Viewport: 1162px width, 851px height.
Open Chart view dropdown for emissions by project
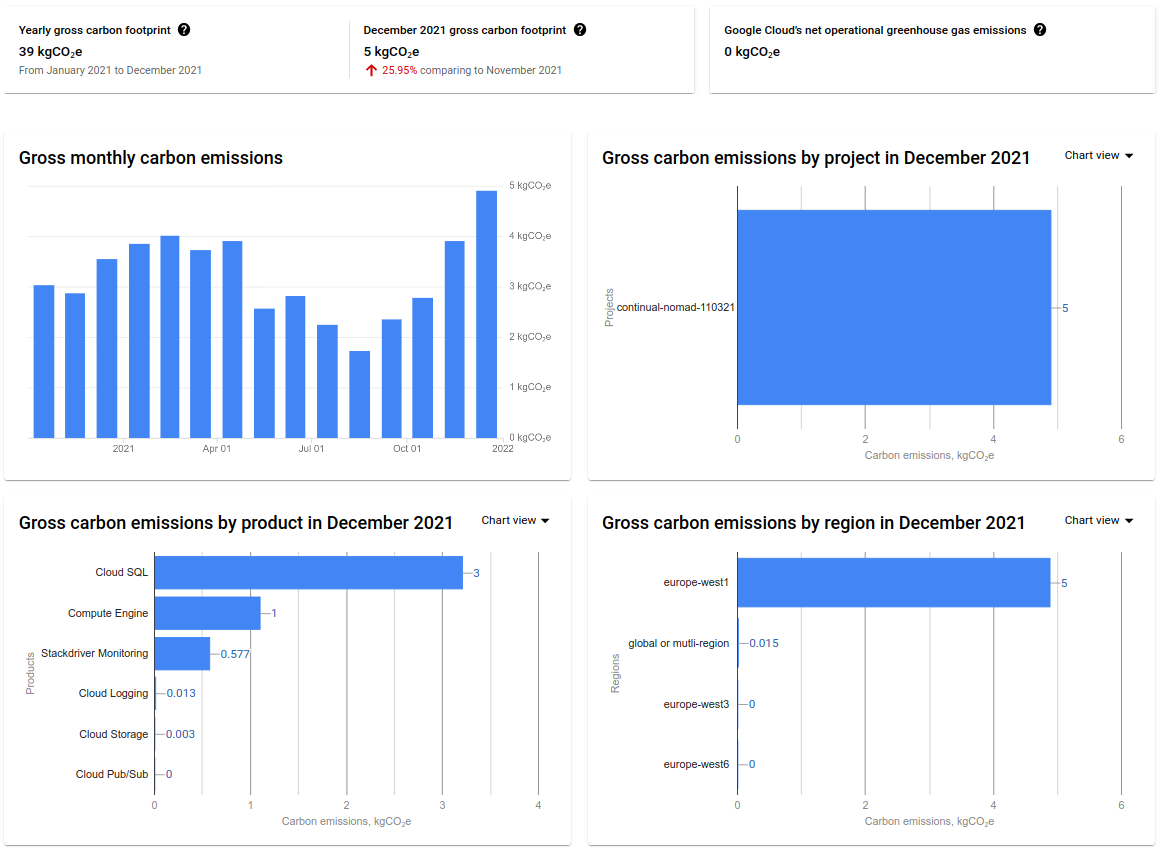(x=1098, y=156)
